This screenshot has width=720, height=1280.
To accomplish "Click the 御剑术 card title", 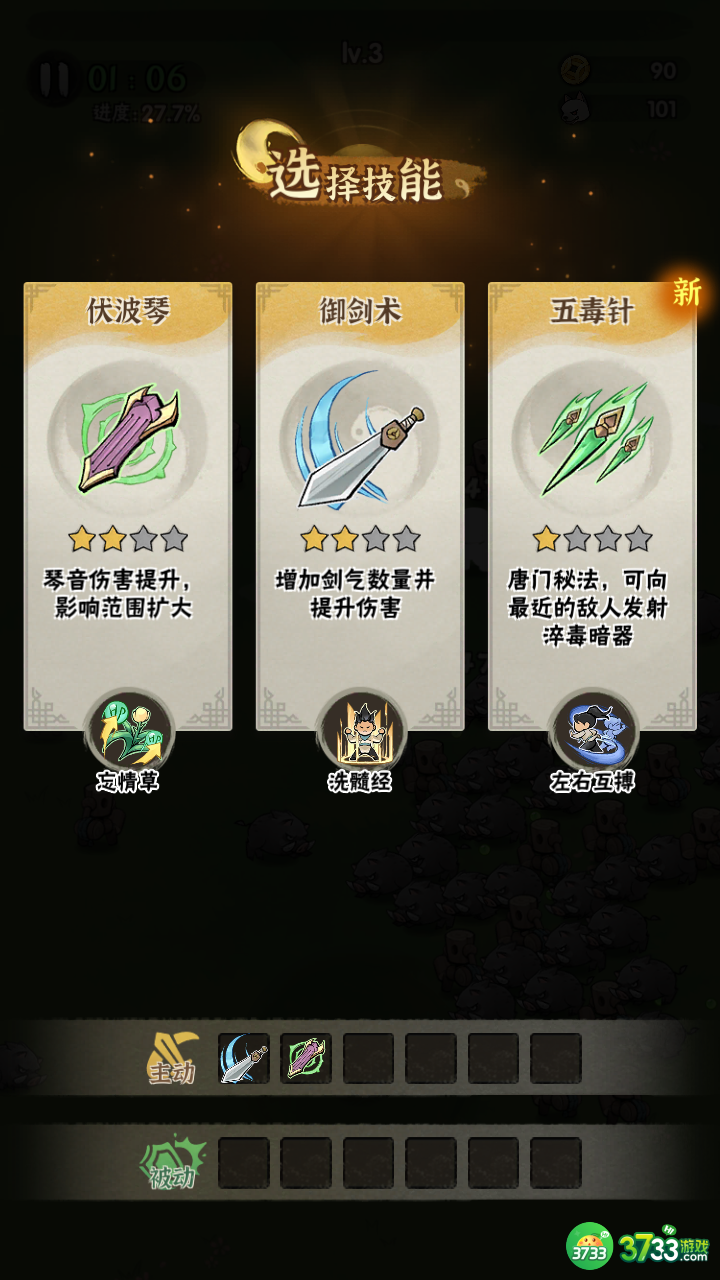I will [360, 311].
